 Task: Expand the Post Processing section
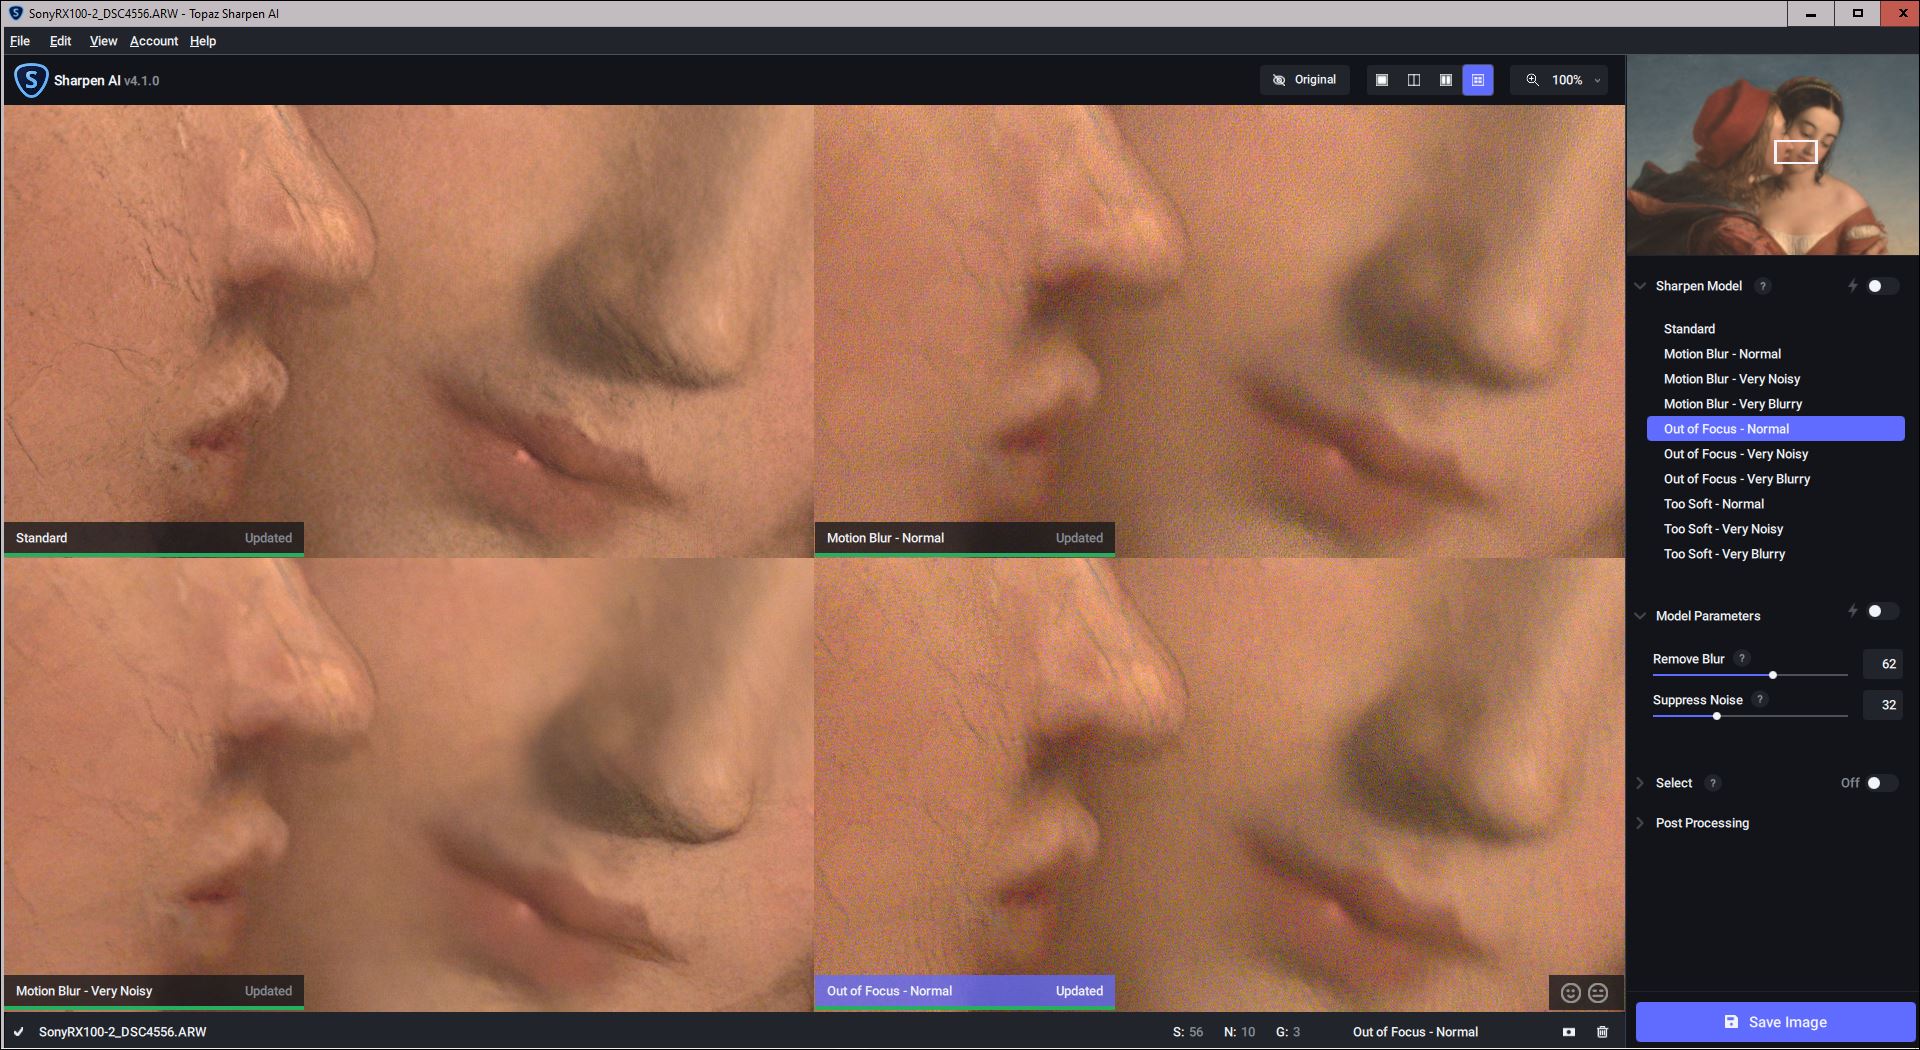tap(1702, 823)
